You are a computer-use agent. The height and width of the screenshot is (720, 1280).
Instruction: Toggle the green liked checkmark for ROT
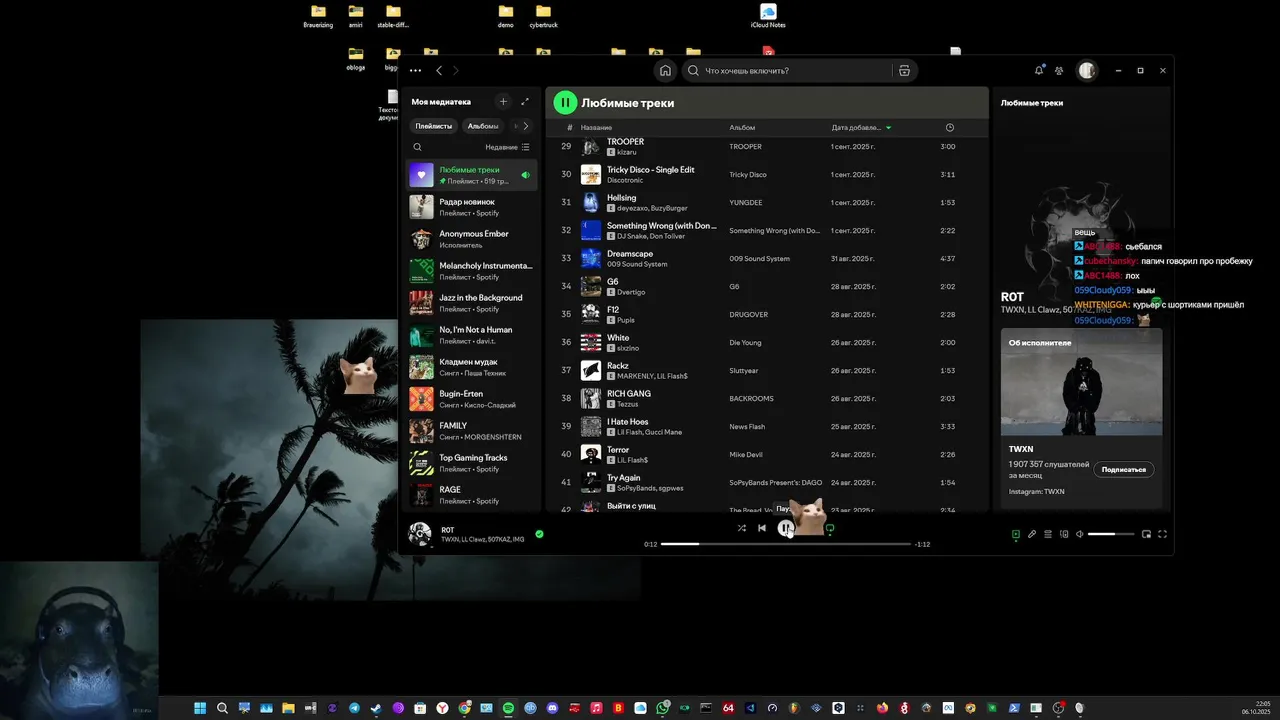point(539,534)
